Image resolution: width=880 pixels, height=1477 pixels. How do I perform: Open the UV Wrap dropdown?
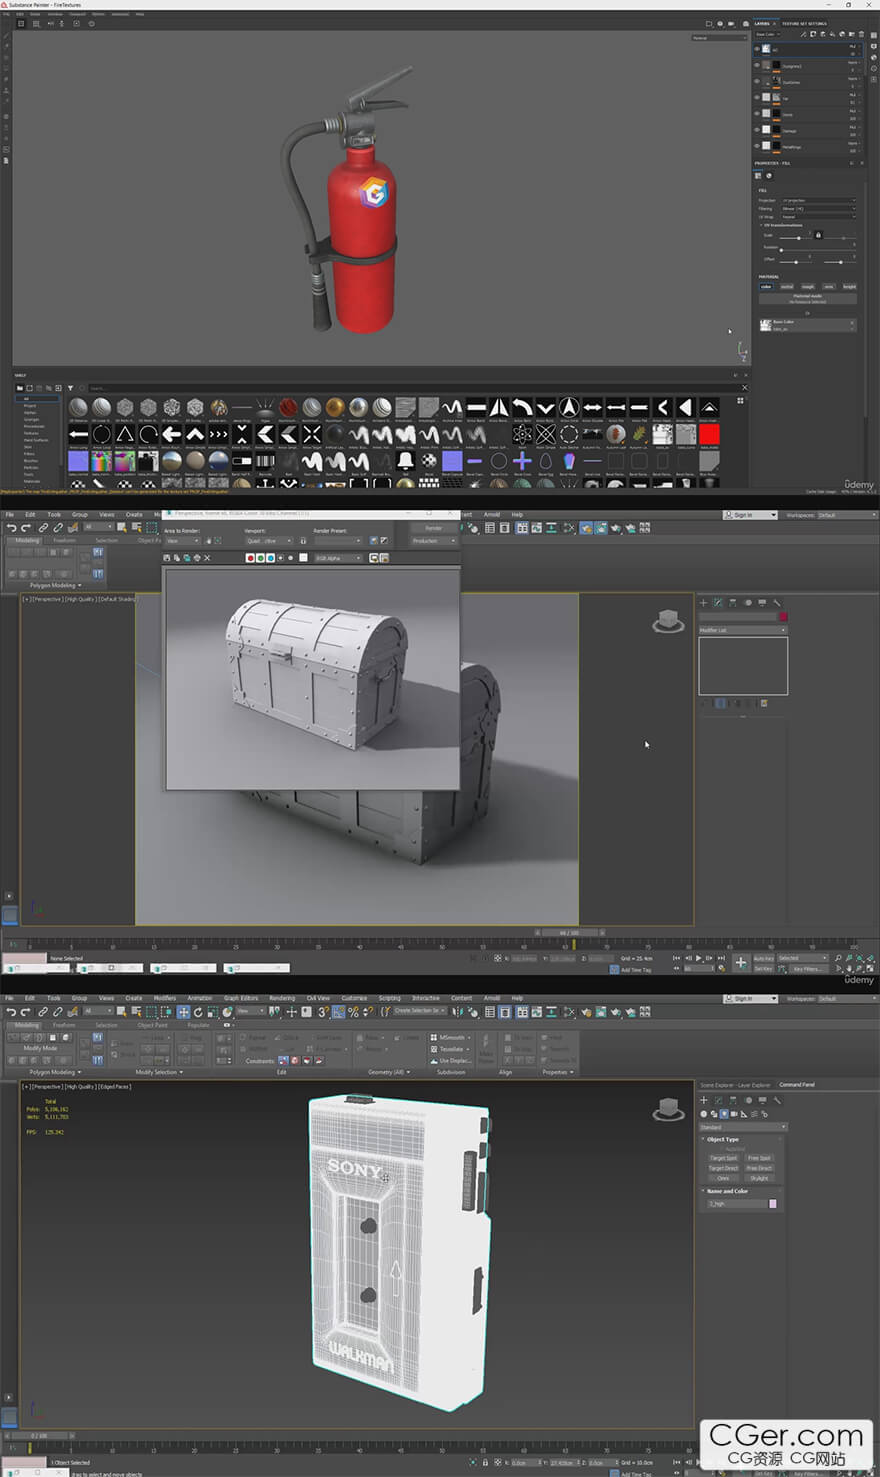coord(819,216)
